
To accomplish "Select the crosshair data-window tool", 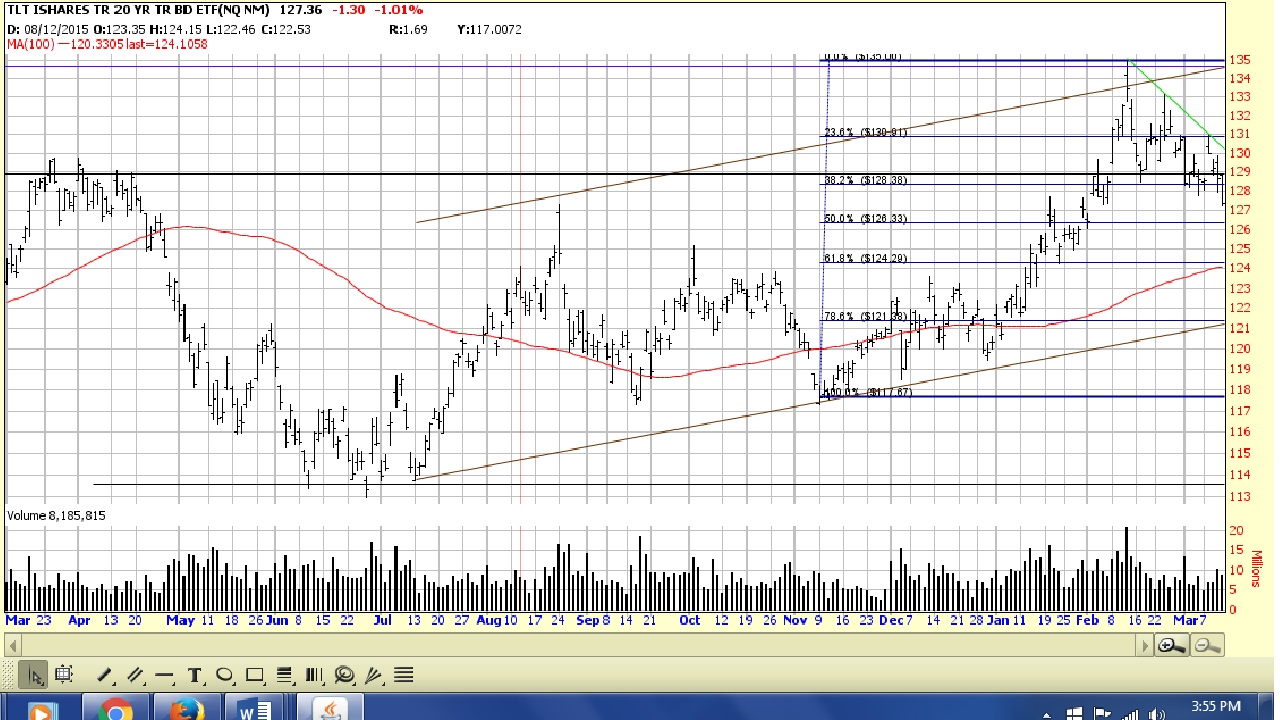I will (63, 674).
